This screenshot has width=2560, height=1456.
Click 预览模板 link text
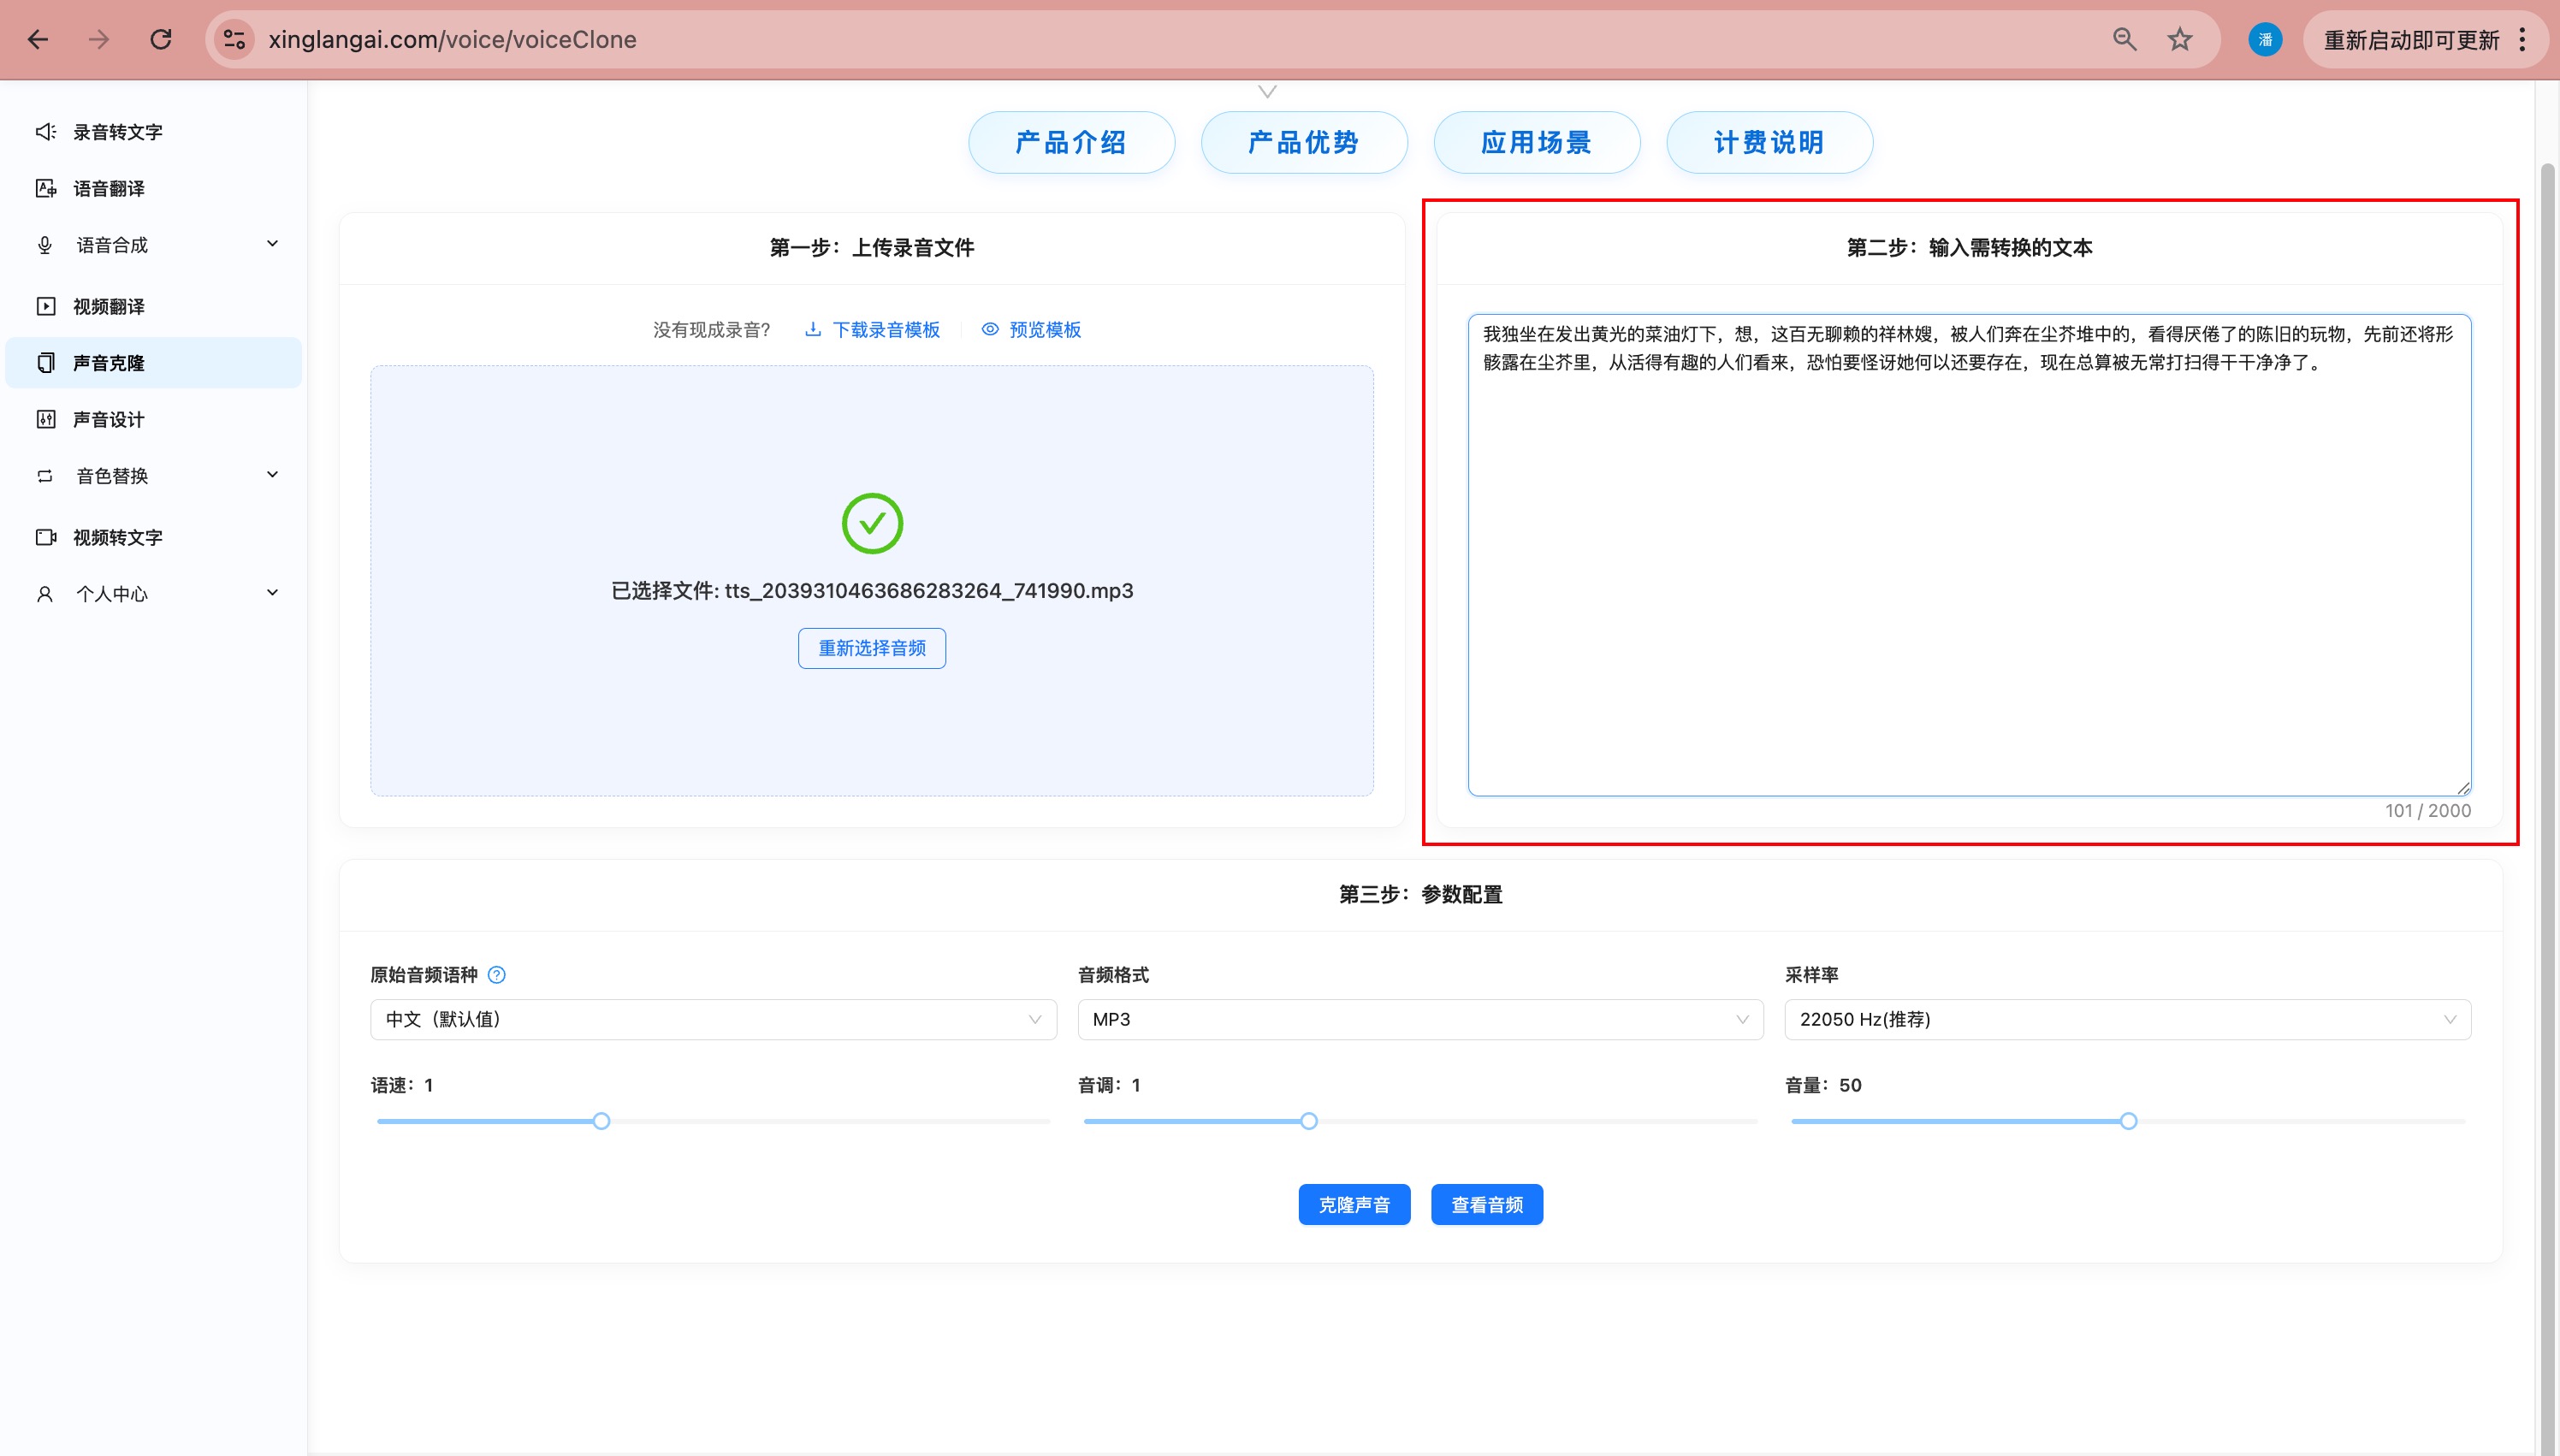(1045, 330)
